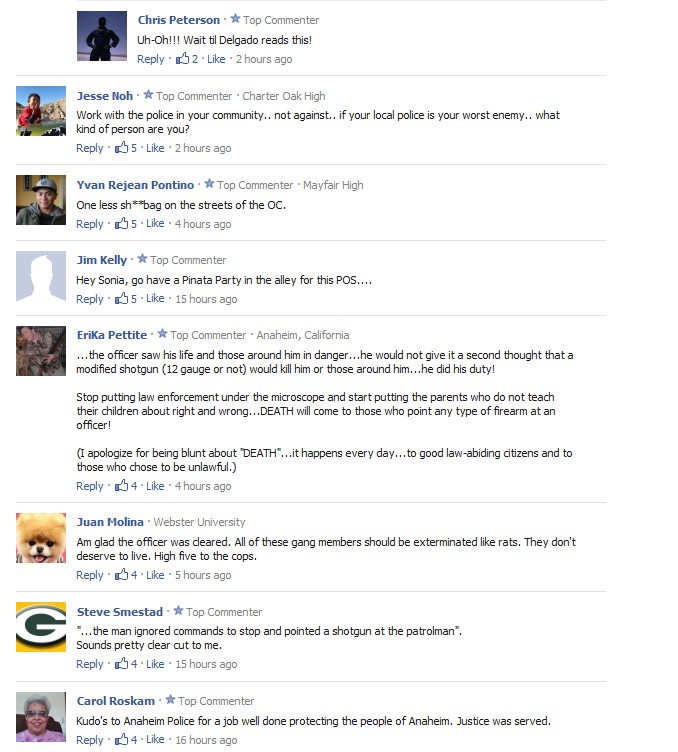This screenshot has width=678, height=752.
Task: Click the Webster University link
Action: pos(199,522)
